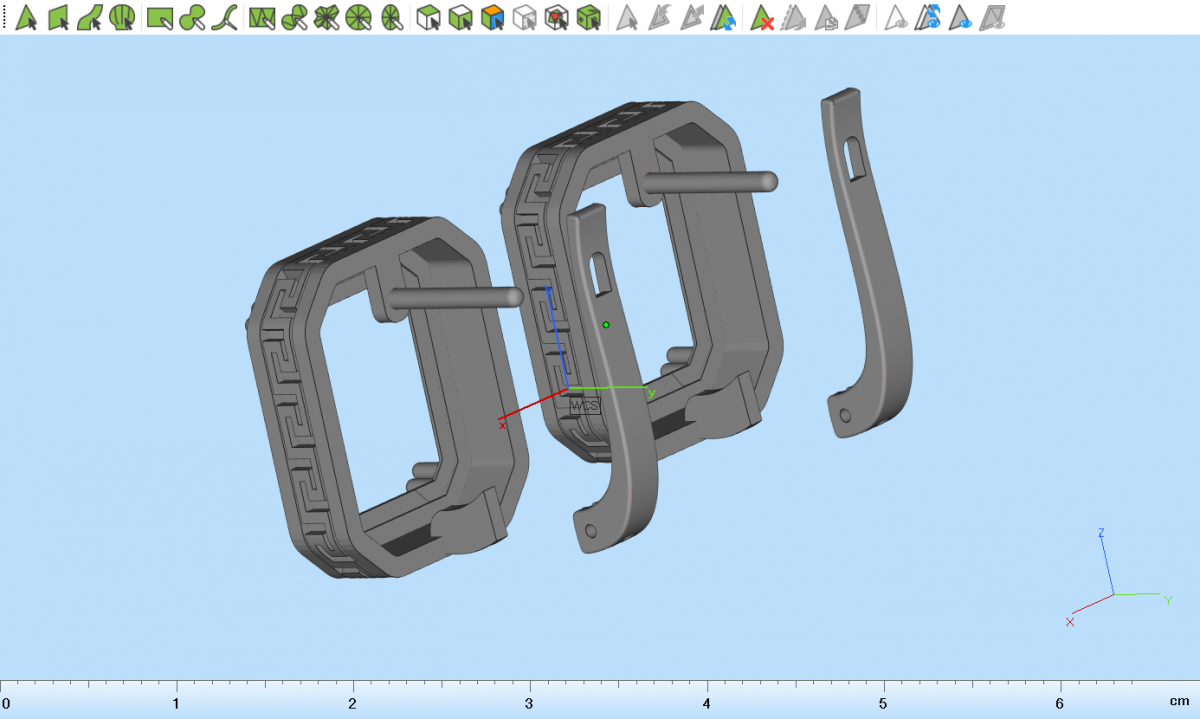
Task: Click the dark triangle with blue eye icon
Action: pos(962,17)
